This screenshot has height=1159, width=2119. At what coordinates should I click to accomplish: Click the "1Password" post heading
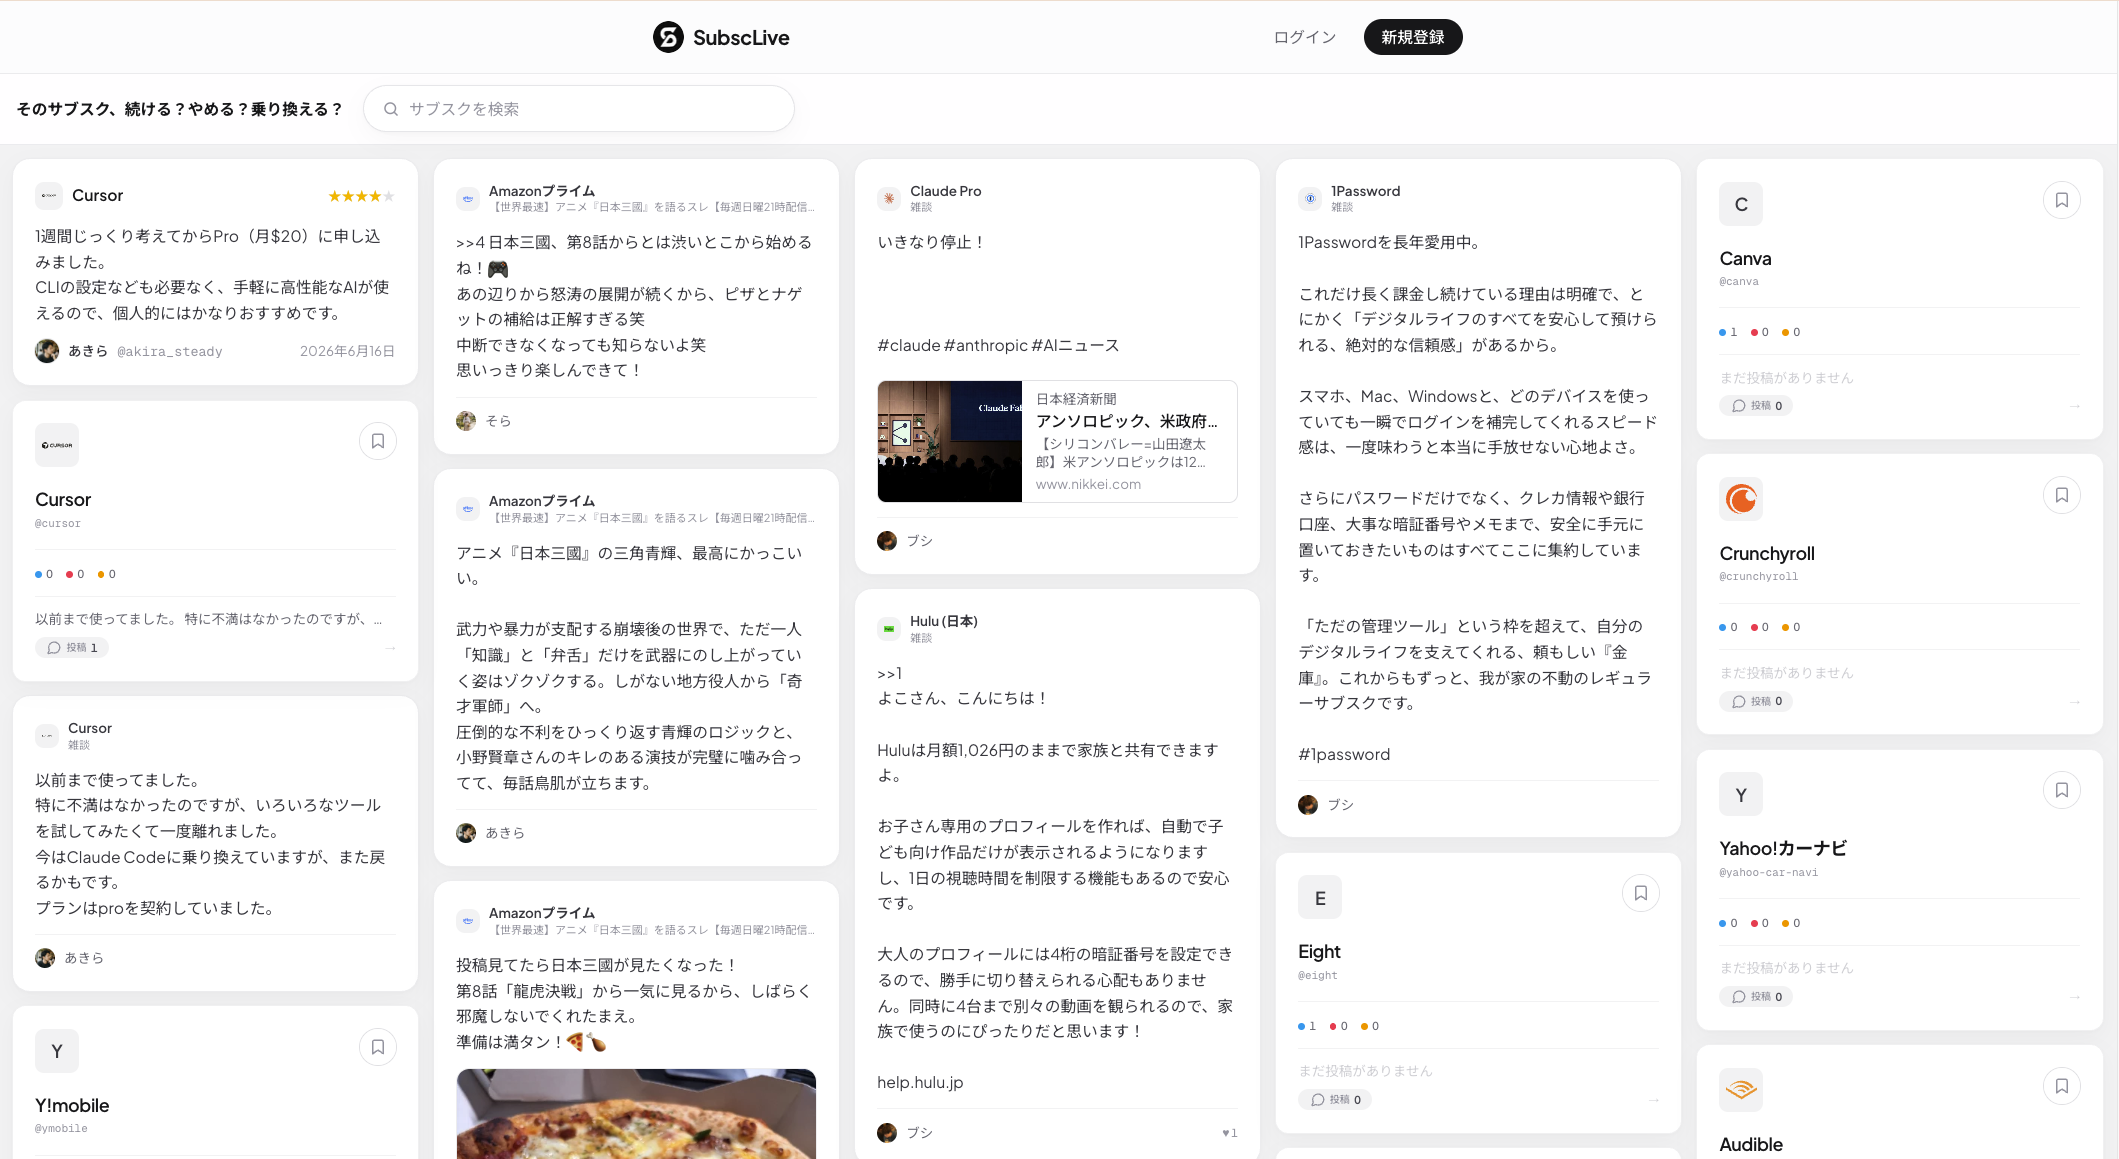coord(1365,191)
